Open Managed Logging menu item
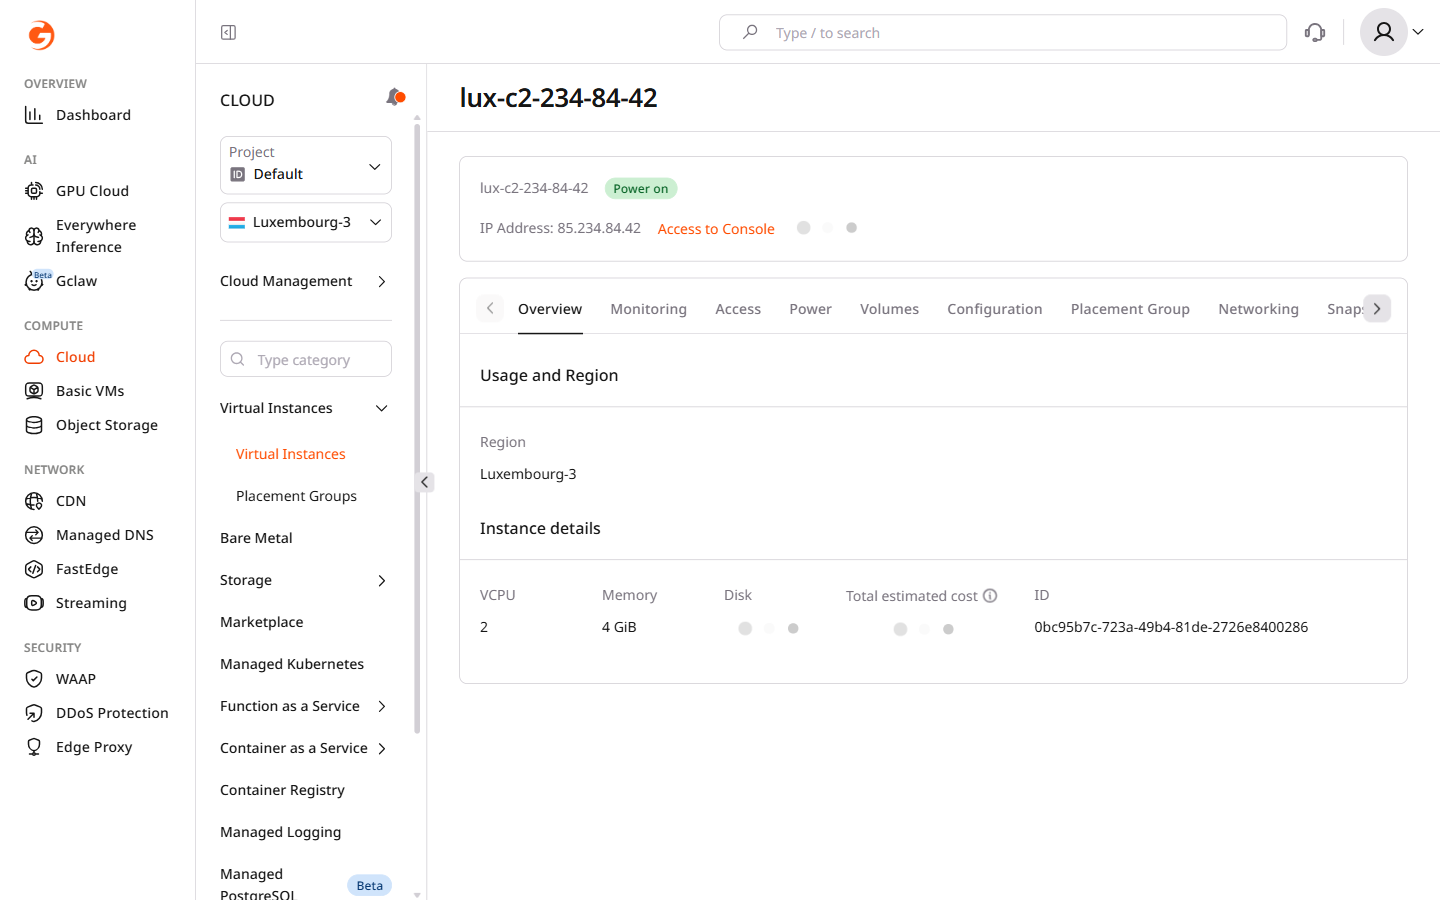The height and width of the screenshot is (900, 1440). pyautogui.click(x=281, y=832)
